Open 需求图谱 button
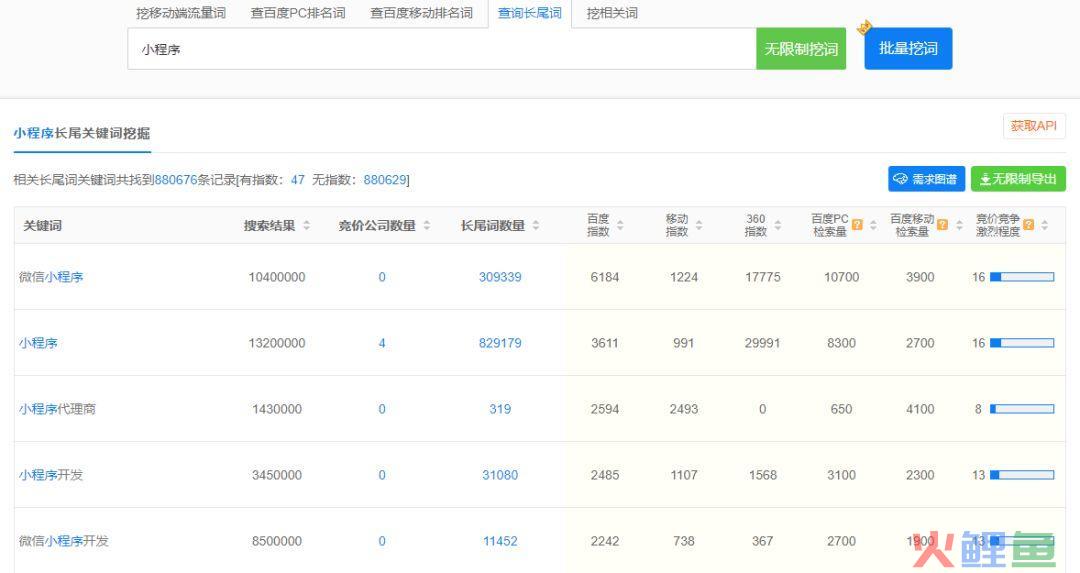This screenshot has width=1080, height=573. pos(926,179)
